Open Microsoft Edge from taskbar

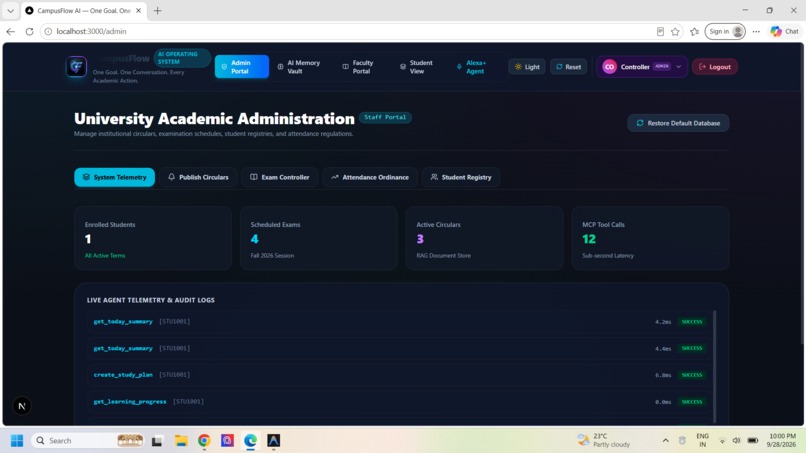point(250,441)
